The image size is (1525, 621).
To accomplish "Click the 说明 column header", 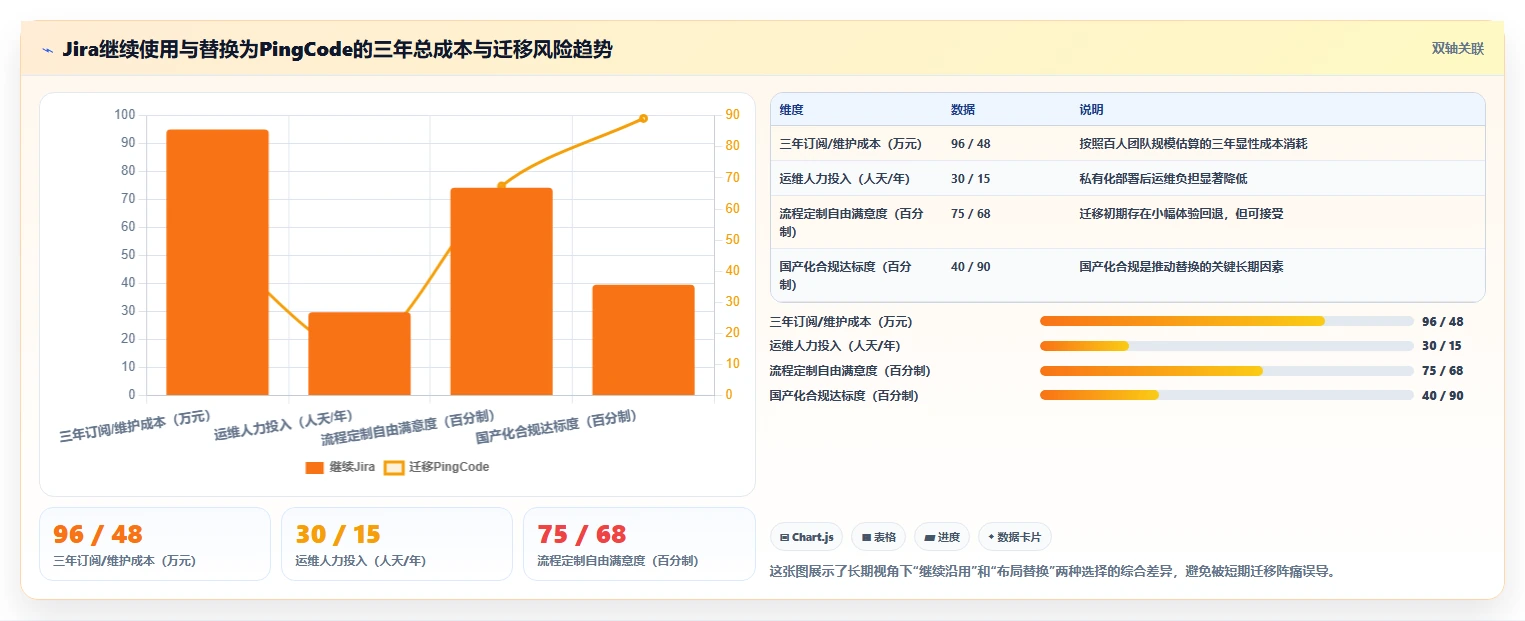I will tap(1091, 109).
